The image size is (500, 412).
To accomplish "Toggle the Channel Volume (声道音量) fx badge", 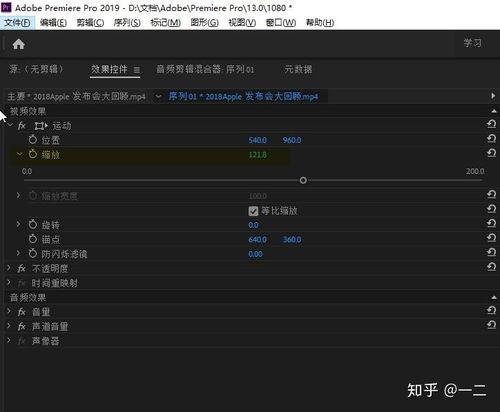I will pyautogui.click(x=22, y=326).
